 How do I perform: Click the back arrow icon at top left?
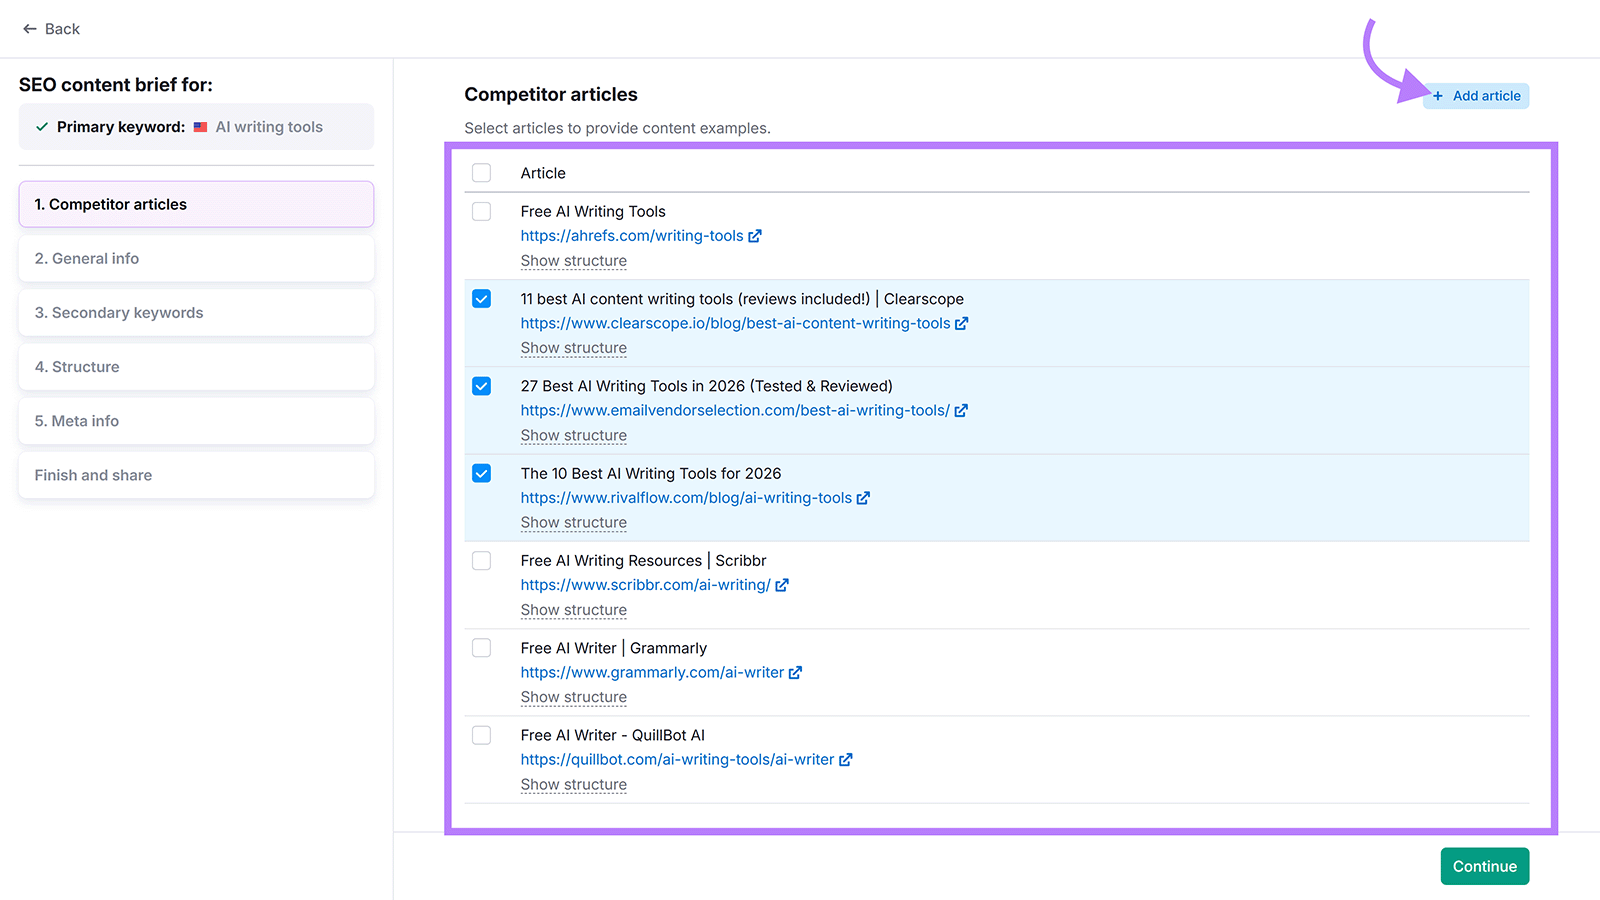[29, 28]
